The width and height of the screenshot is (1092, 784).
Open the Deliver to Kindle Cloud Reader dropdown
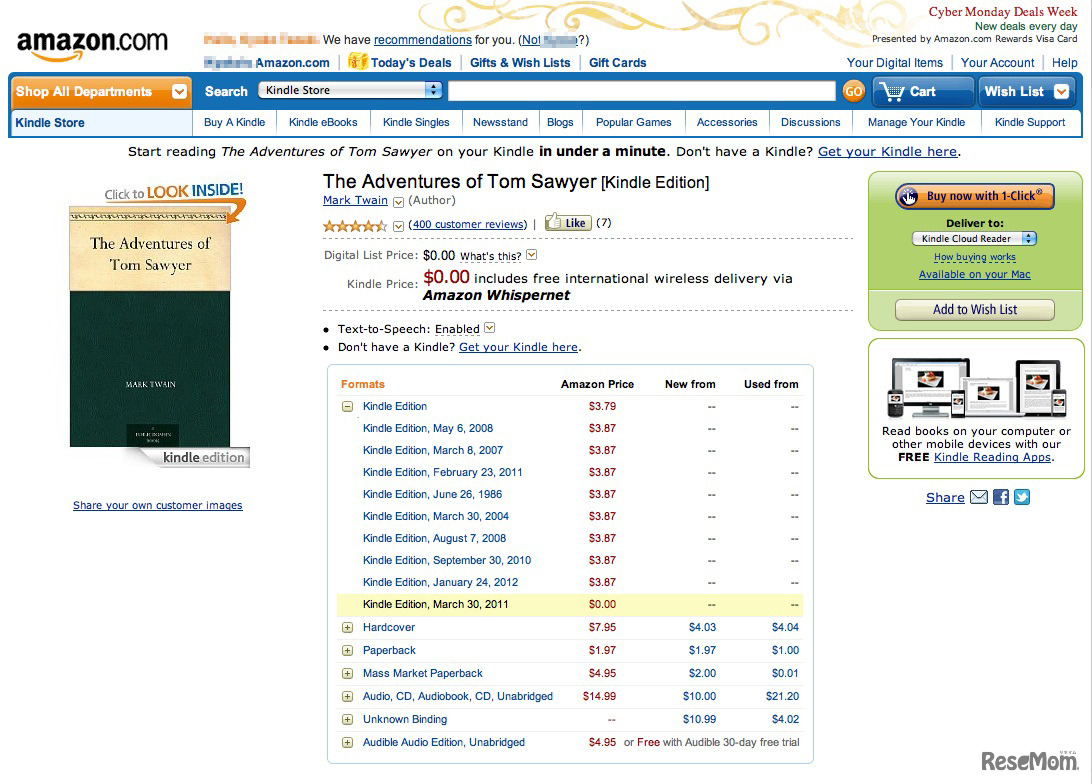pos(974,238)
